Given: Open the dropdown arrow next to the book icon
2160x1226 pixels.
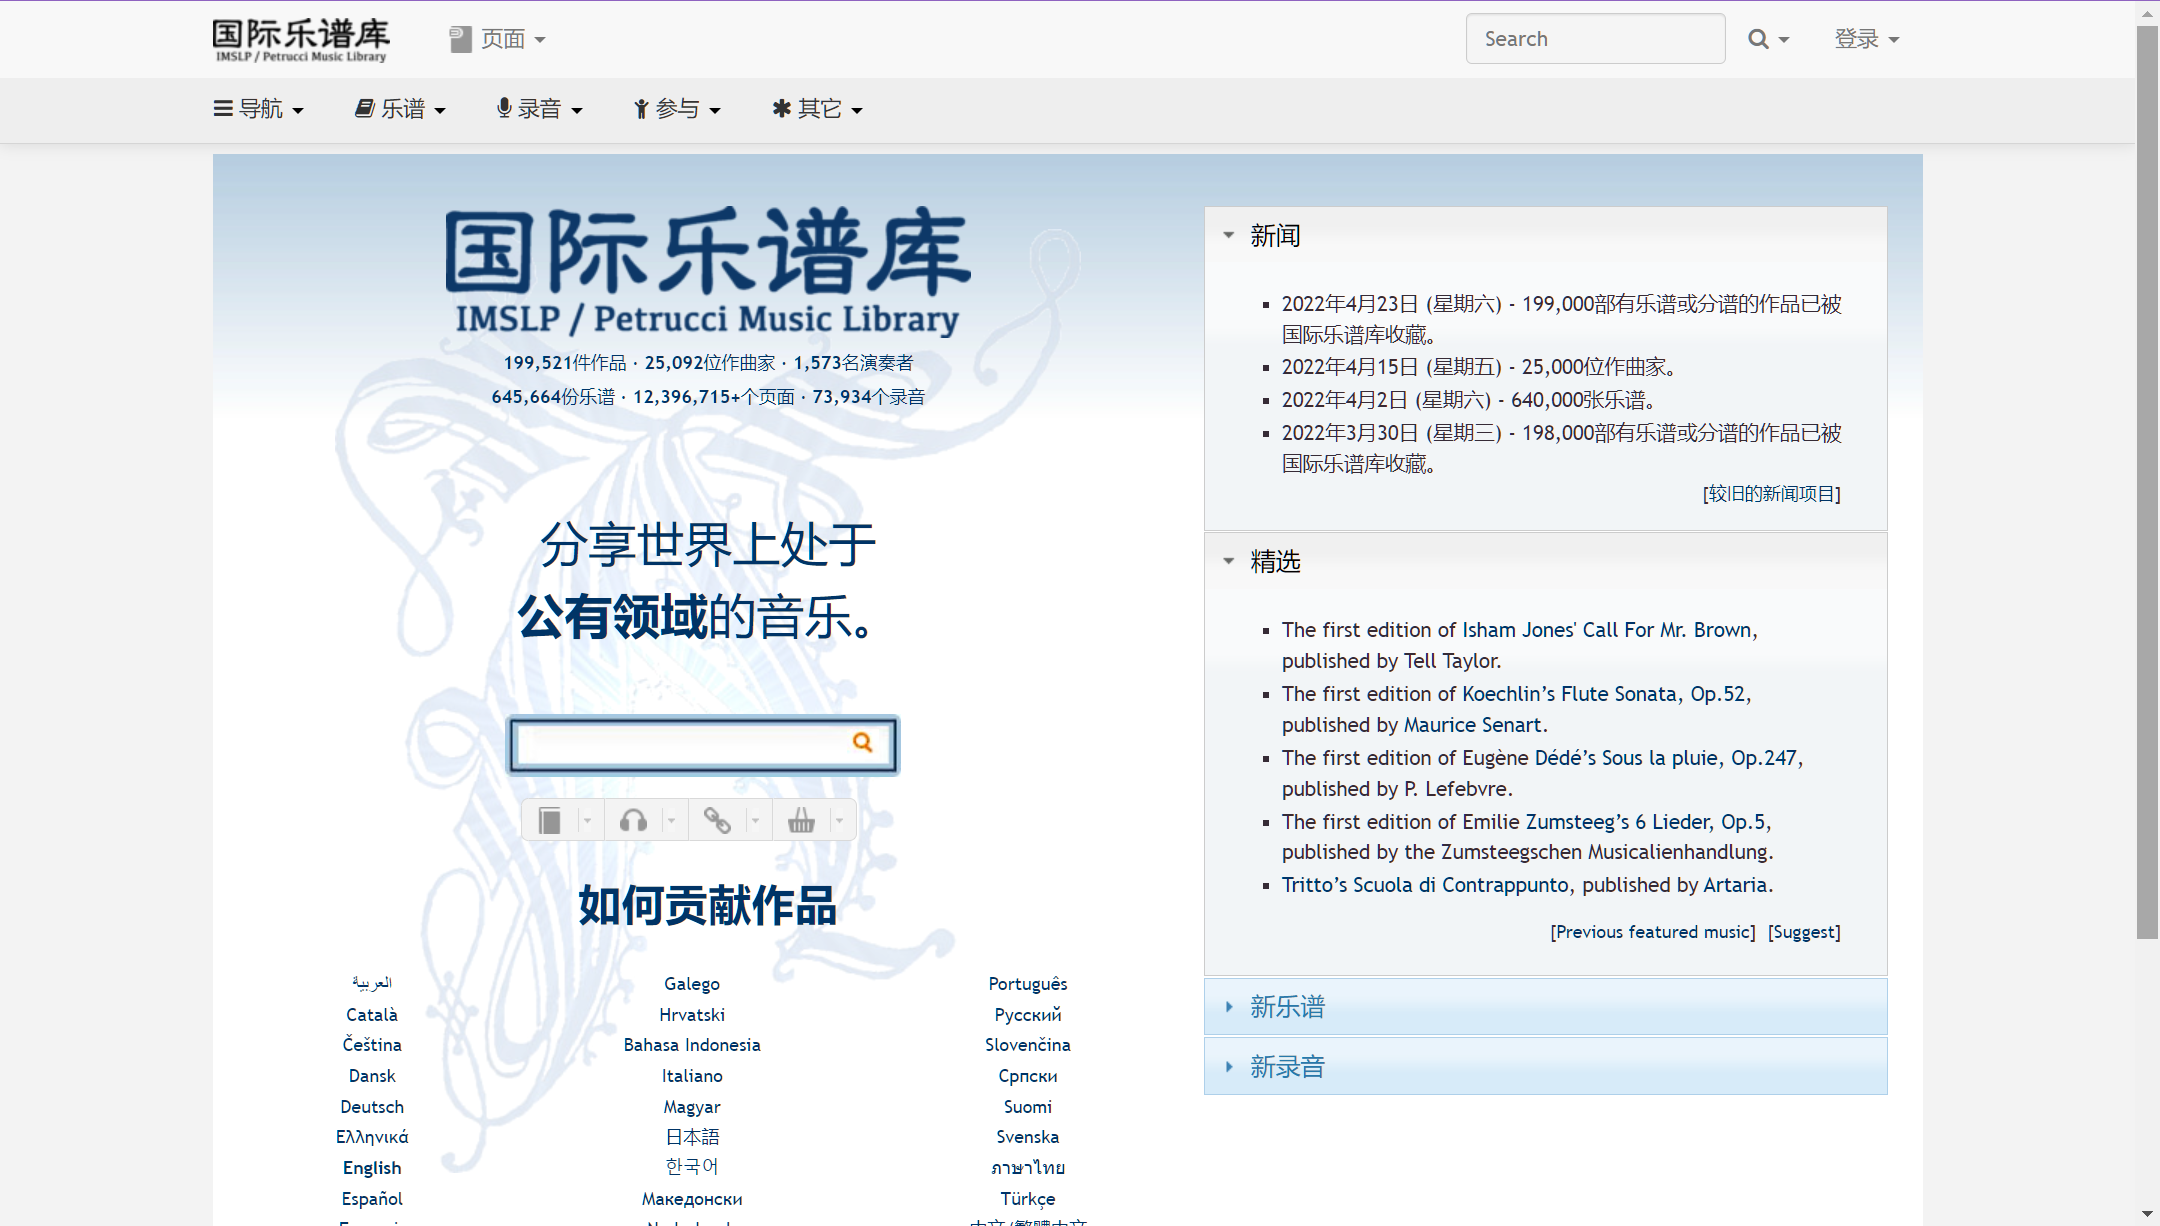Looking at the screenshot, I should point(588,821).
